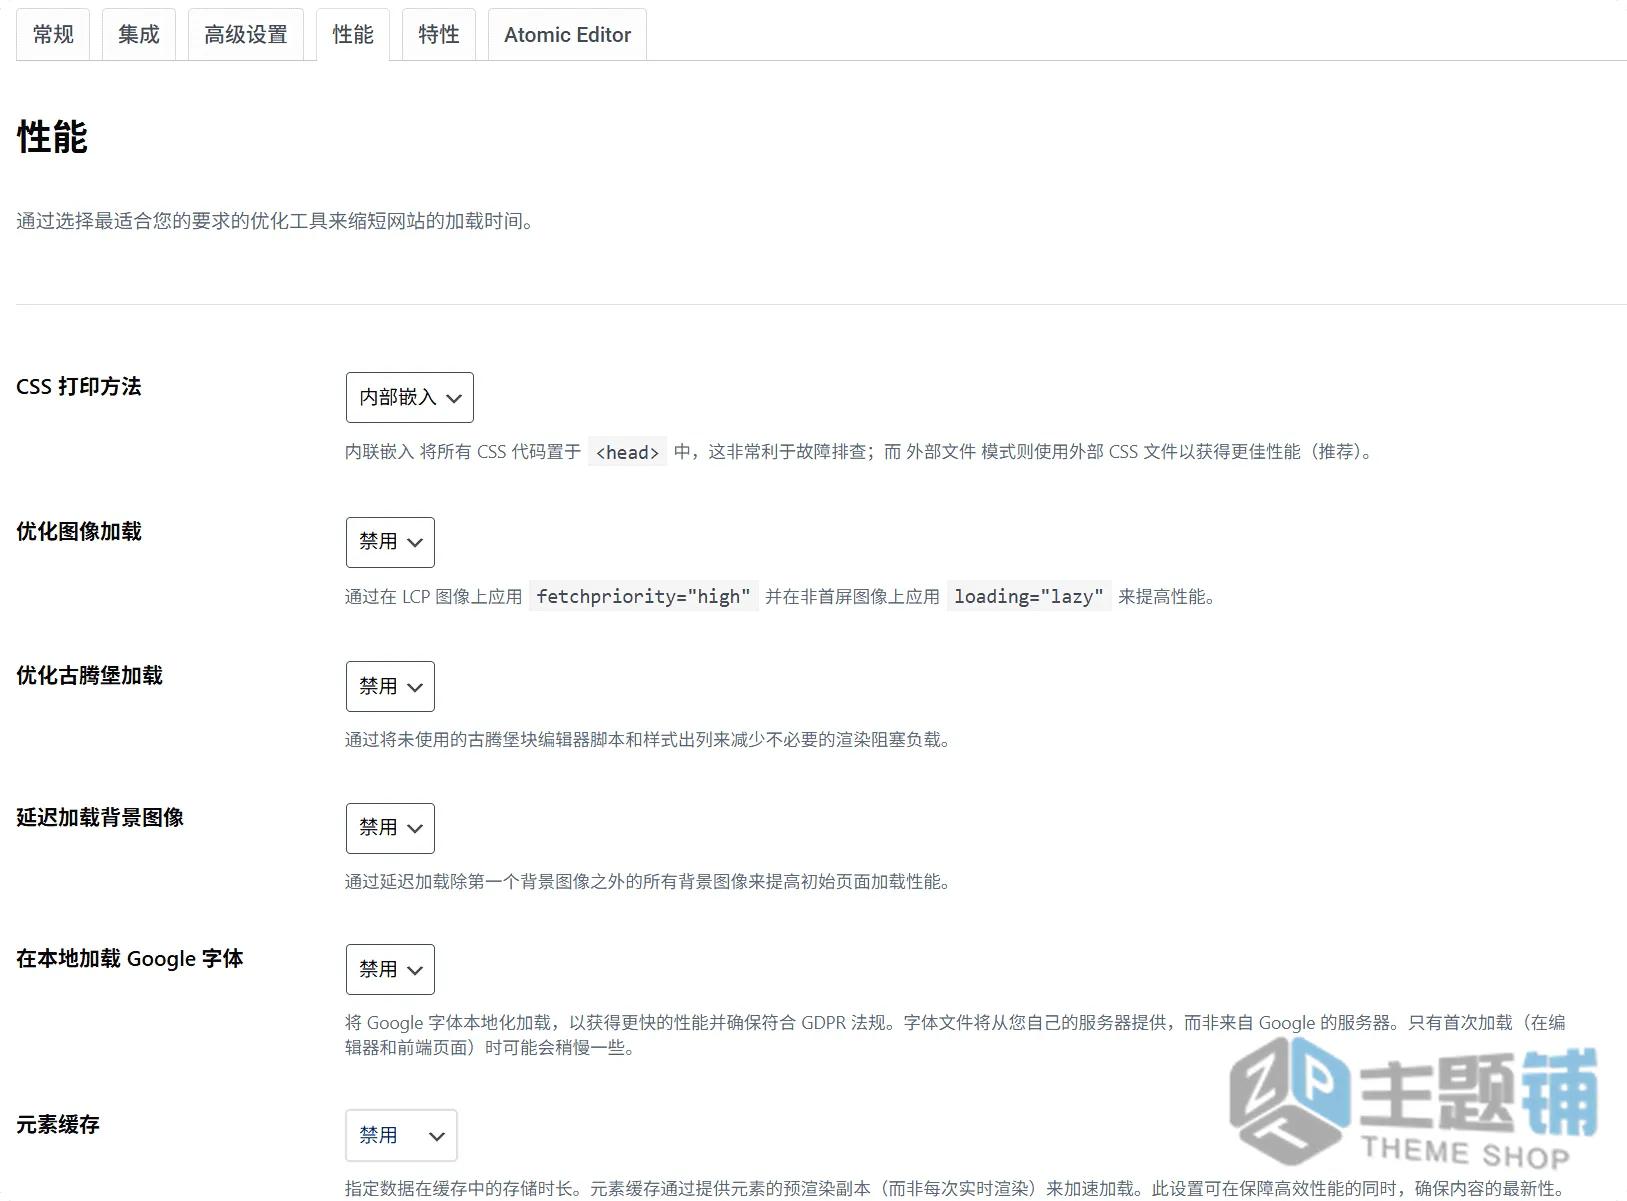Viewport: 1627px width, 1201px height.
Task: Click the loading="lazy" code snippet
Action: pos(1029,597)
